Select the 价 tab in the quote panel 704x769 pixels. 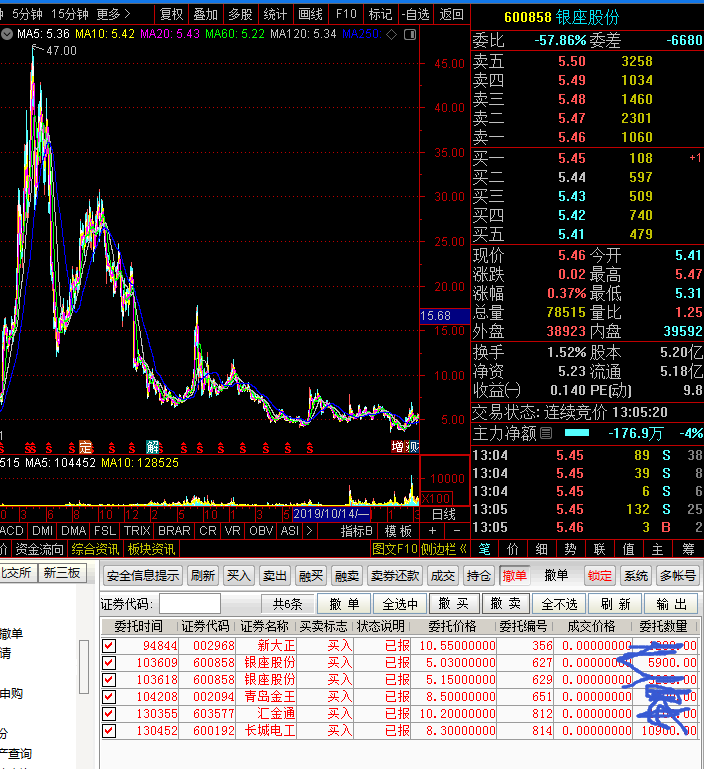(x=513, y=549)
